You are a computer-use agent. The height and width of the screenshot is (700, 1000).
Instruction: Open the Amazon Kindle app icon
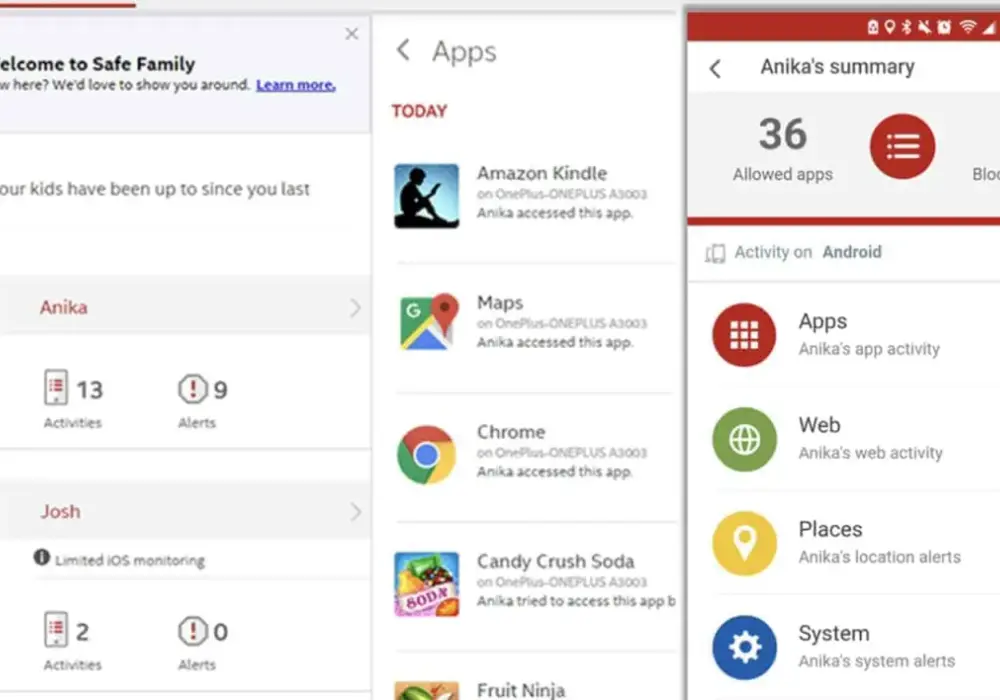coord(426,196)
